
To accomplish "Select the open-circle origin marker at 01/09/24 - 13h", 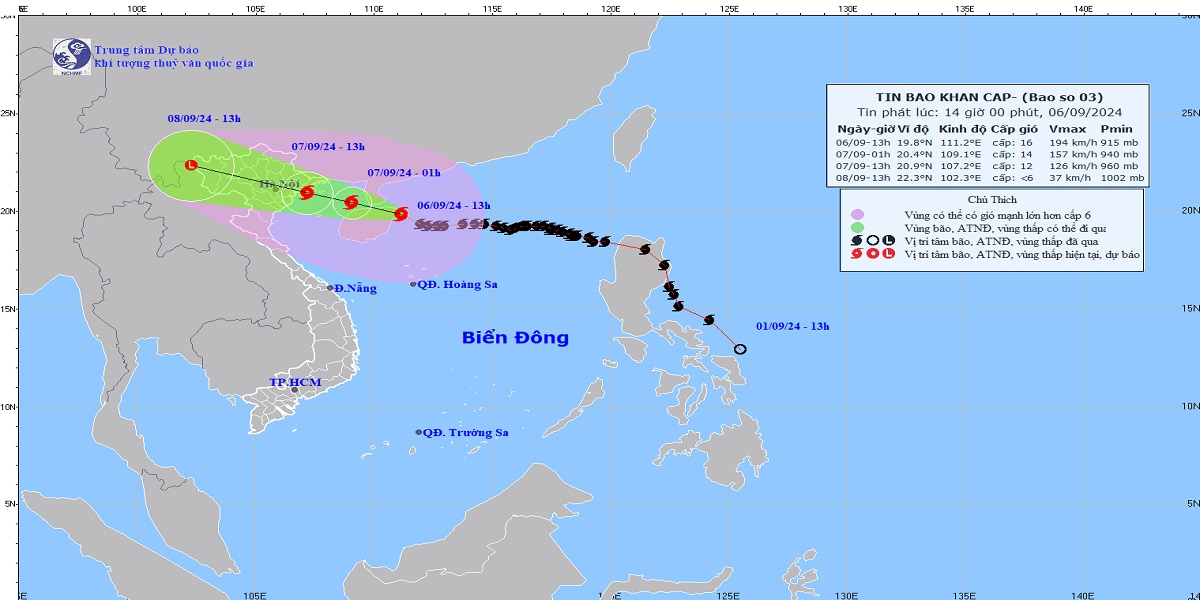I will click(x=740, y=349).
